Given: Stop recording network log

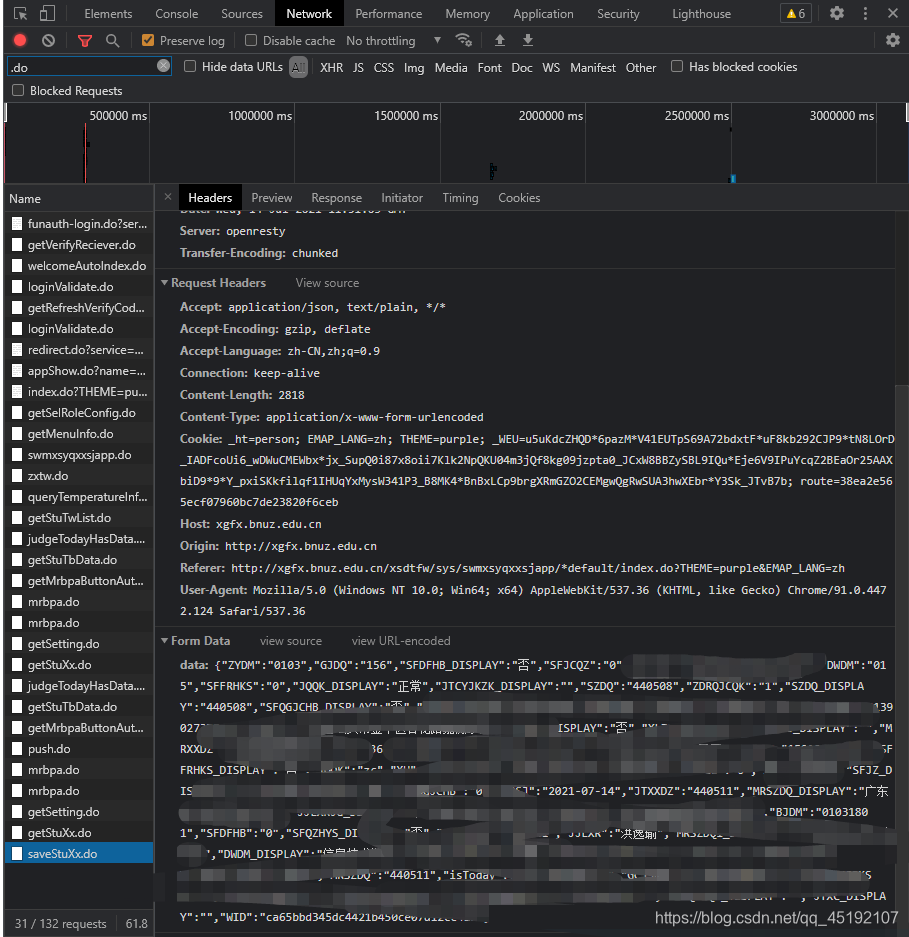Looking at the screenshot, I should 20,40.
